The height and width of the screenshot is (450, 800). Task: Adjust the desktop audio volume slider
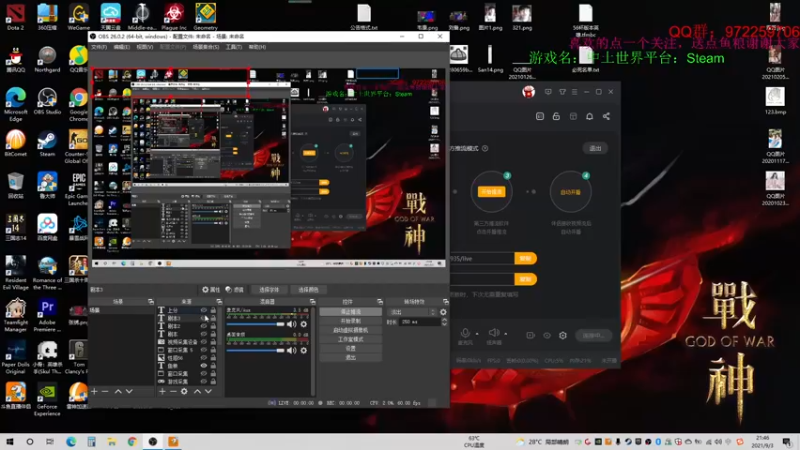tap(255, 351)
